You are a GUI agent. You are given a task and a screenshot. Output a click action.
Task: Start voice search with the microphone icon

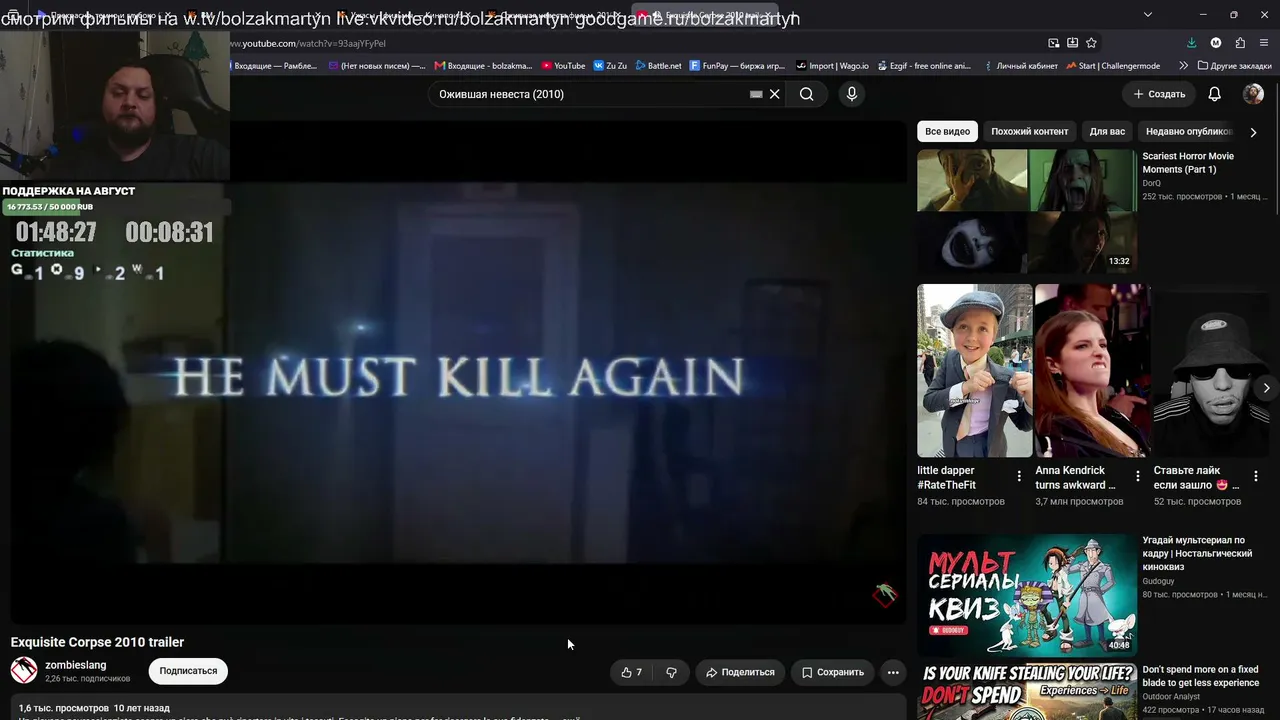pyautogui.click(x=852, y=94)
